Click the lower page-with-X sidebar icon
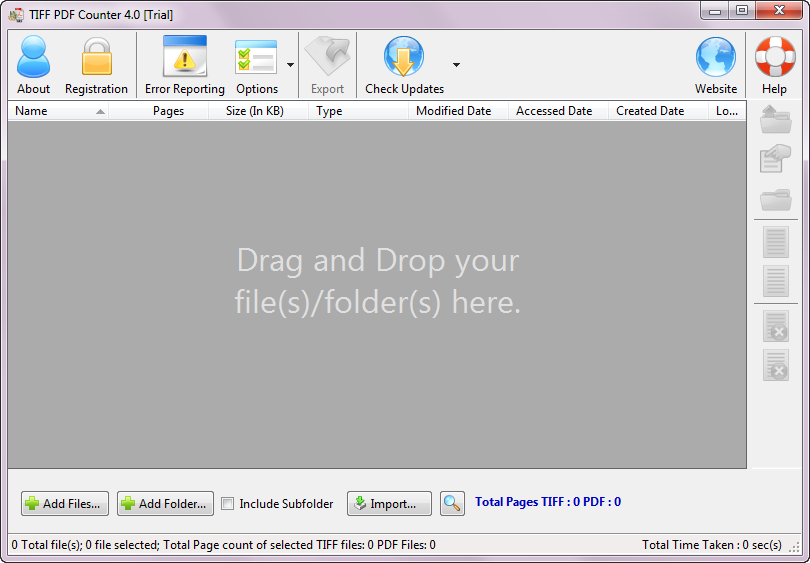Image resolution: width=810 pixels, height=563 pixels. coord(776,365)
